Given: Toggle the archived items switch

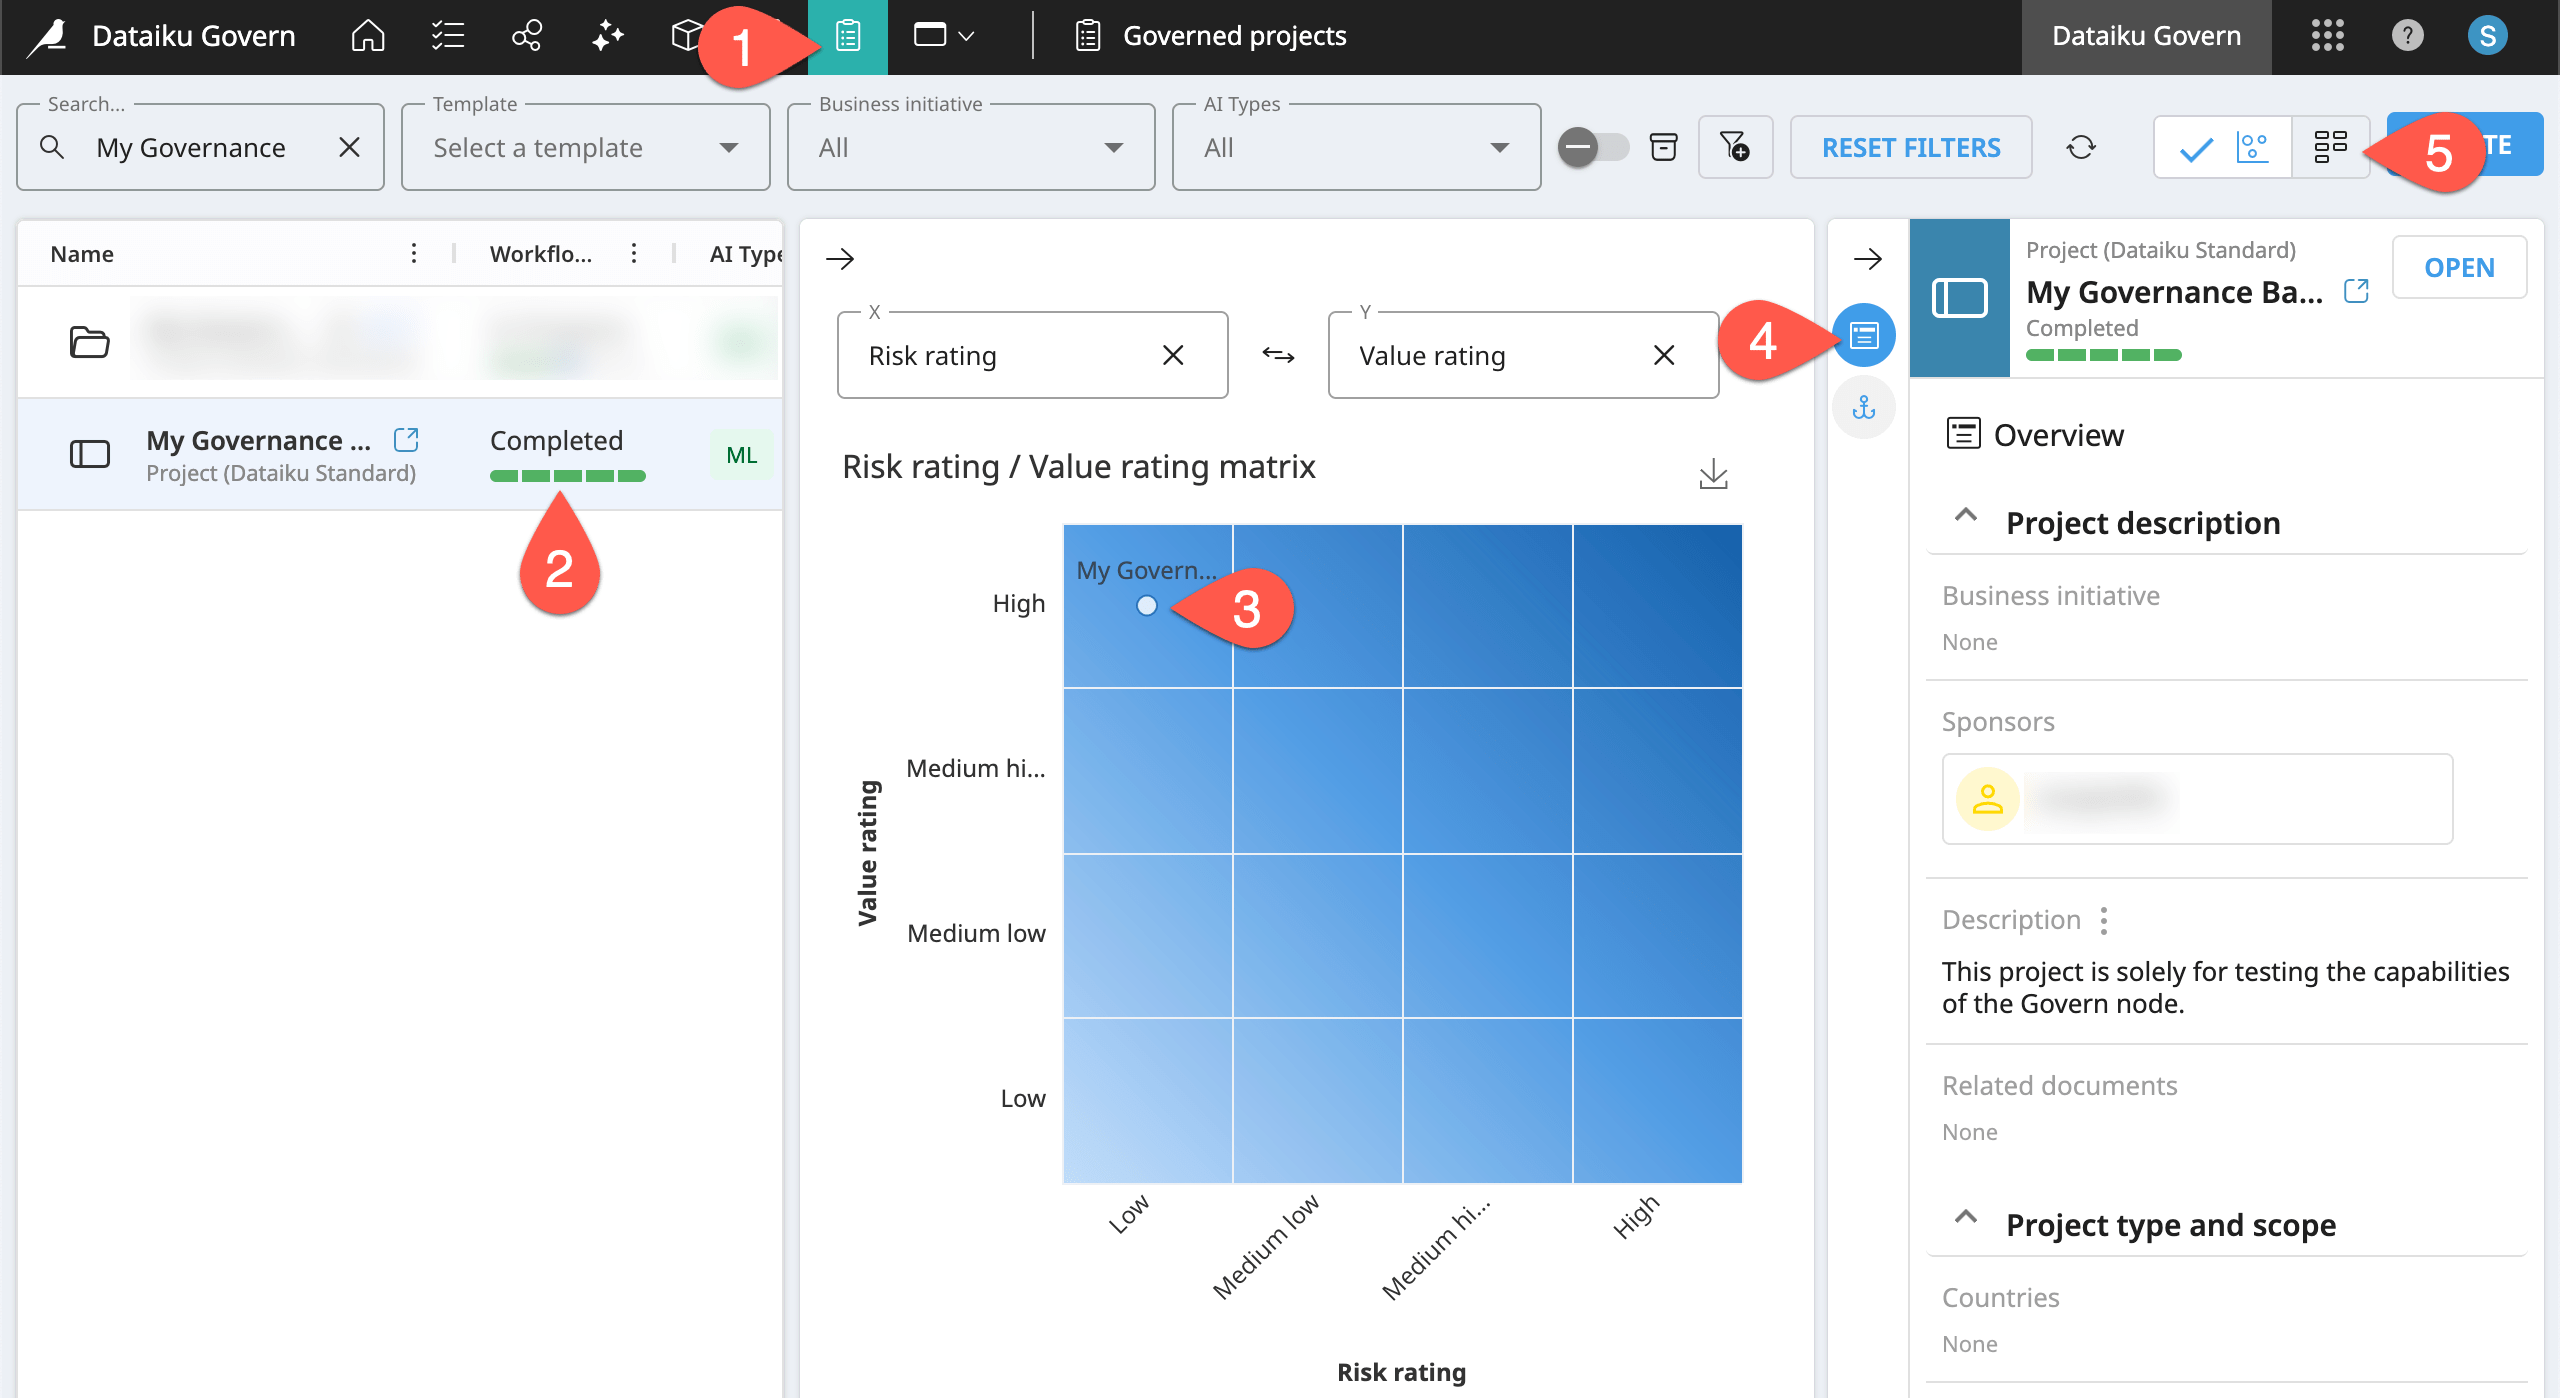Looking at the screenshot, I should click(x=1593, y=147).
